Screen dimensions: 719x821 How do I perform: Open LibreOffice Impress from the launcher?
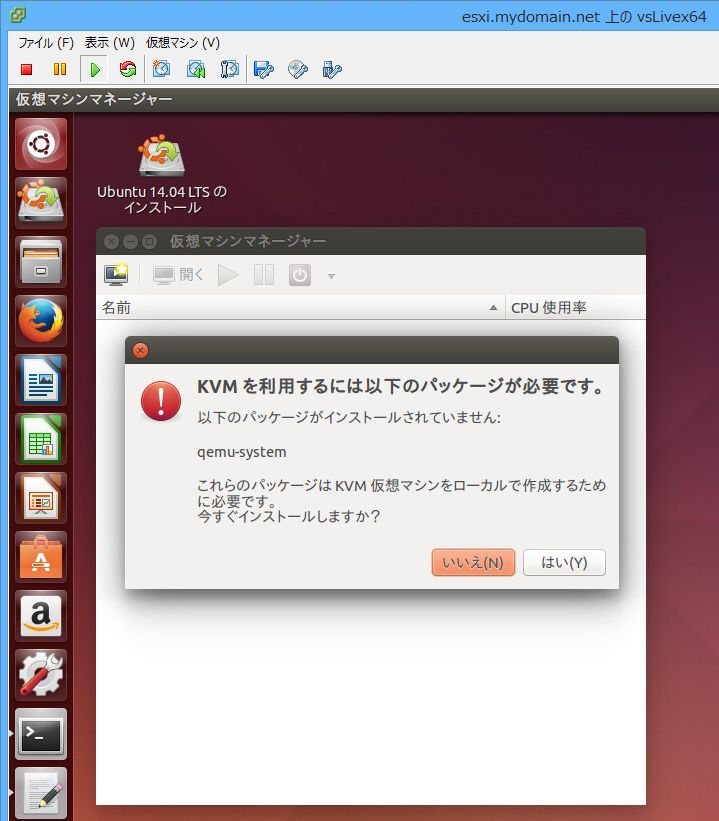tap(41, 498)
